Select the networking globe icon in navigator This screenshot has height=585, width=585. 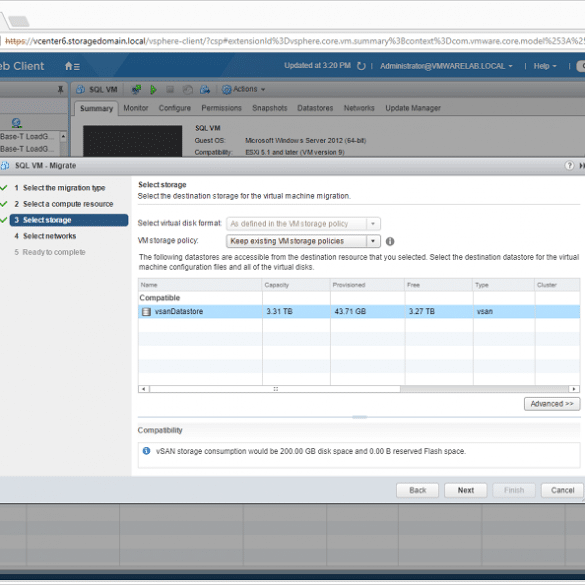click(x=16, y=122)
